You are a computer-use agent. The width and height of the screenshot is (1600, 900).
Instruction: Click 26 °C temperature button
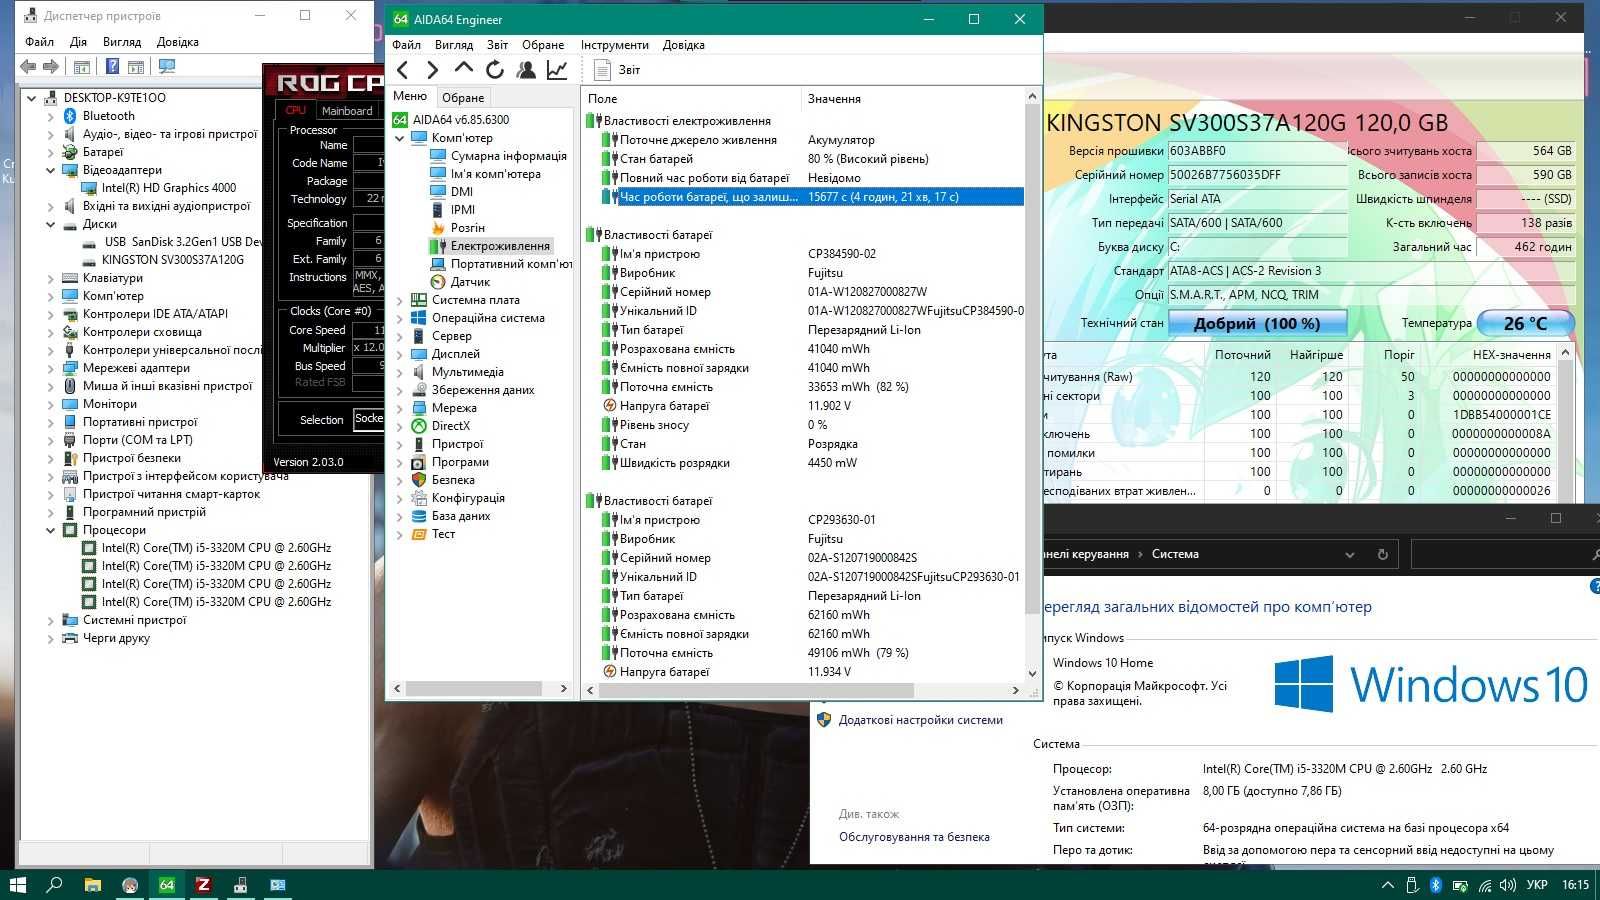(x=1525, y=324)
